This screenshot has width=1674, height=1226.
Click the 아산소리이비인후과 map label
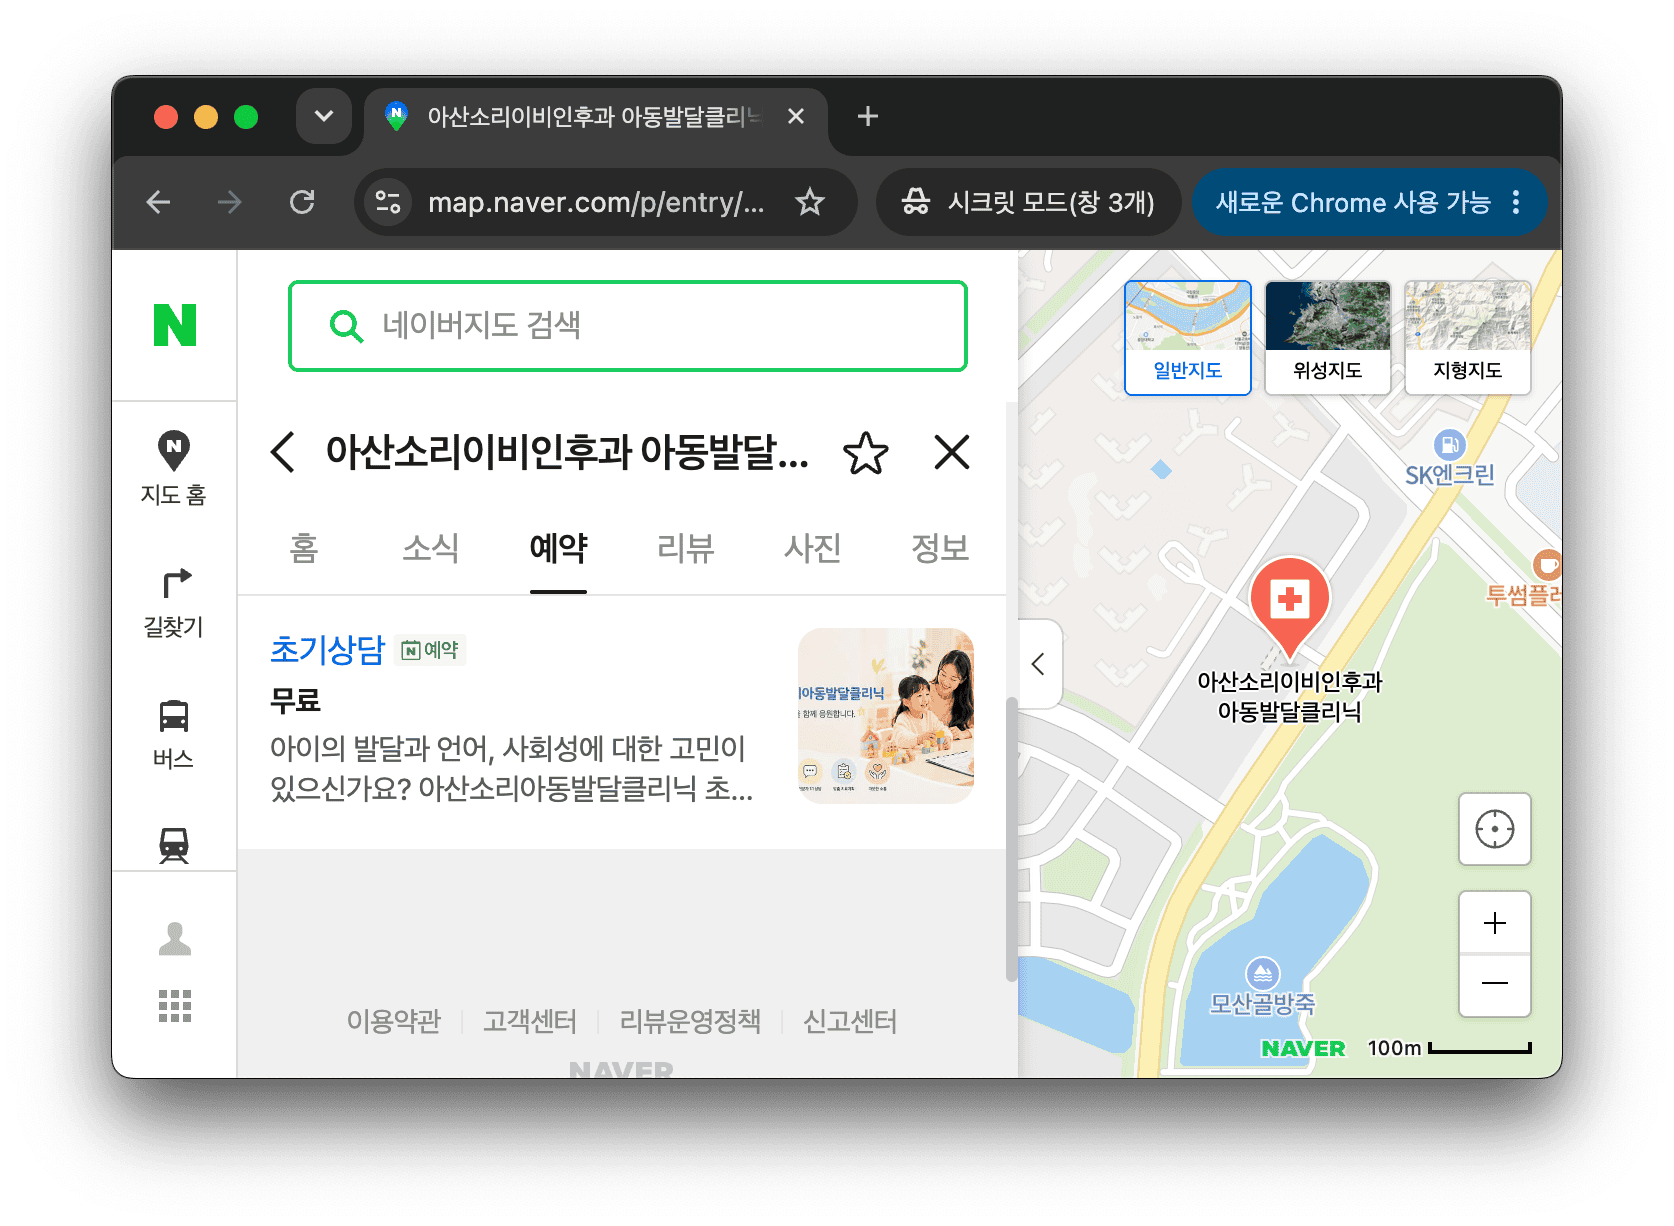pyautogui.click(x=1290, y=696)
